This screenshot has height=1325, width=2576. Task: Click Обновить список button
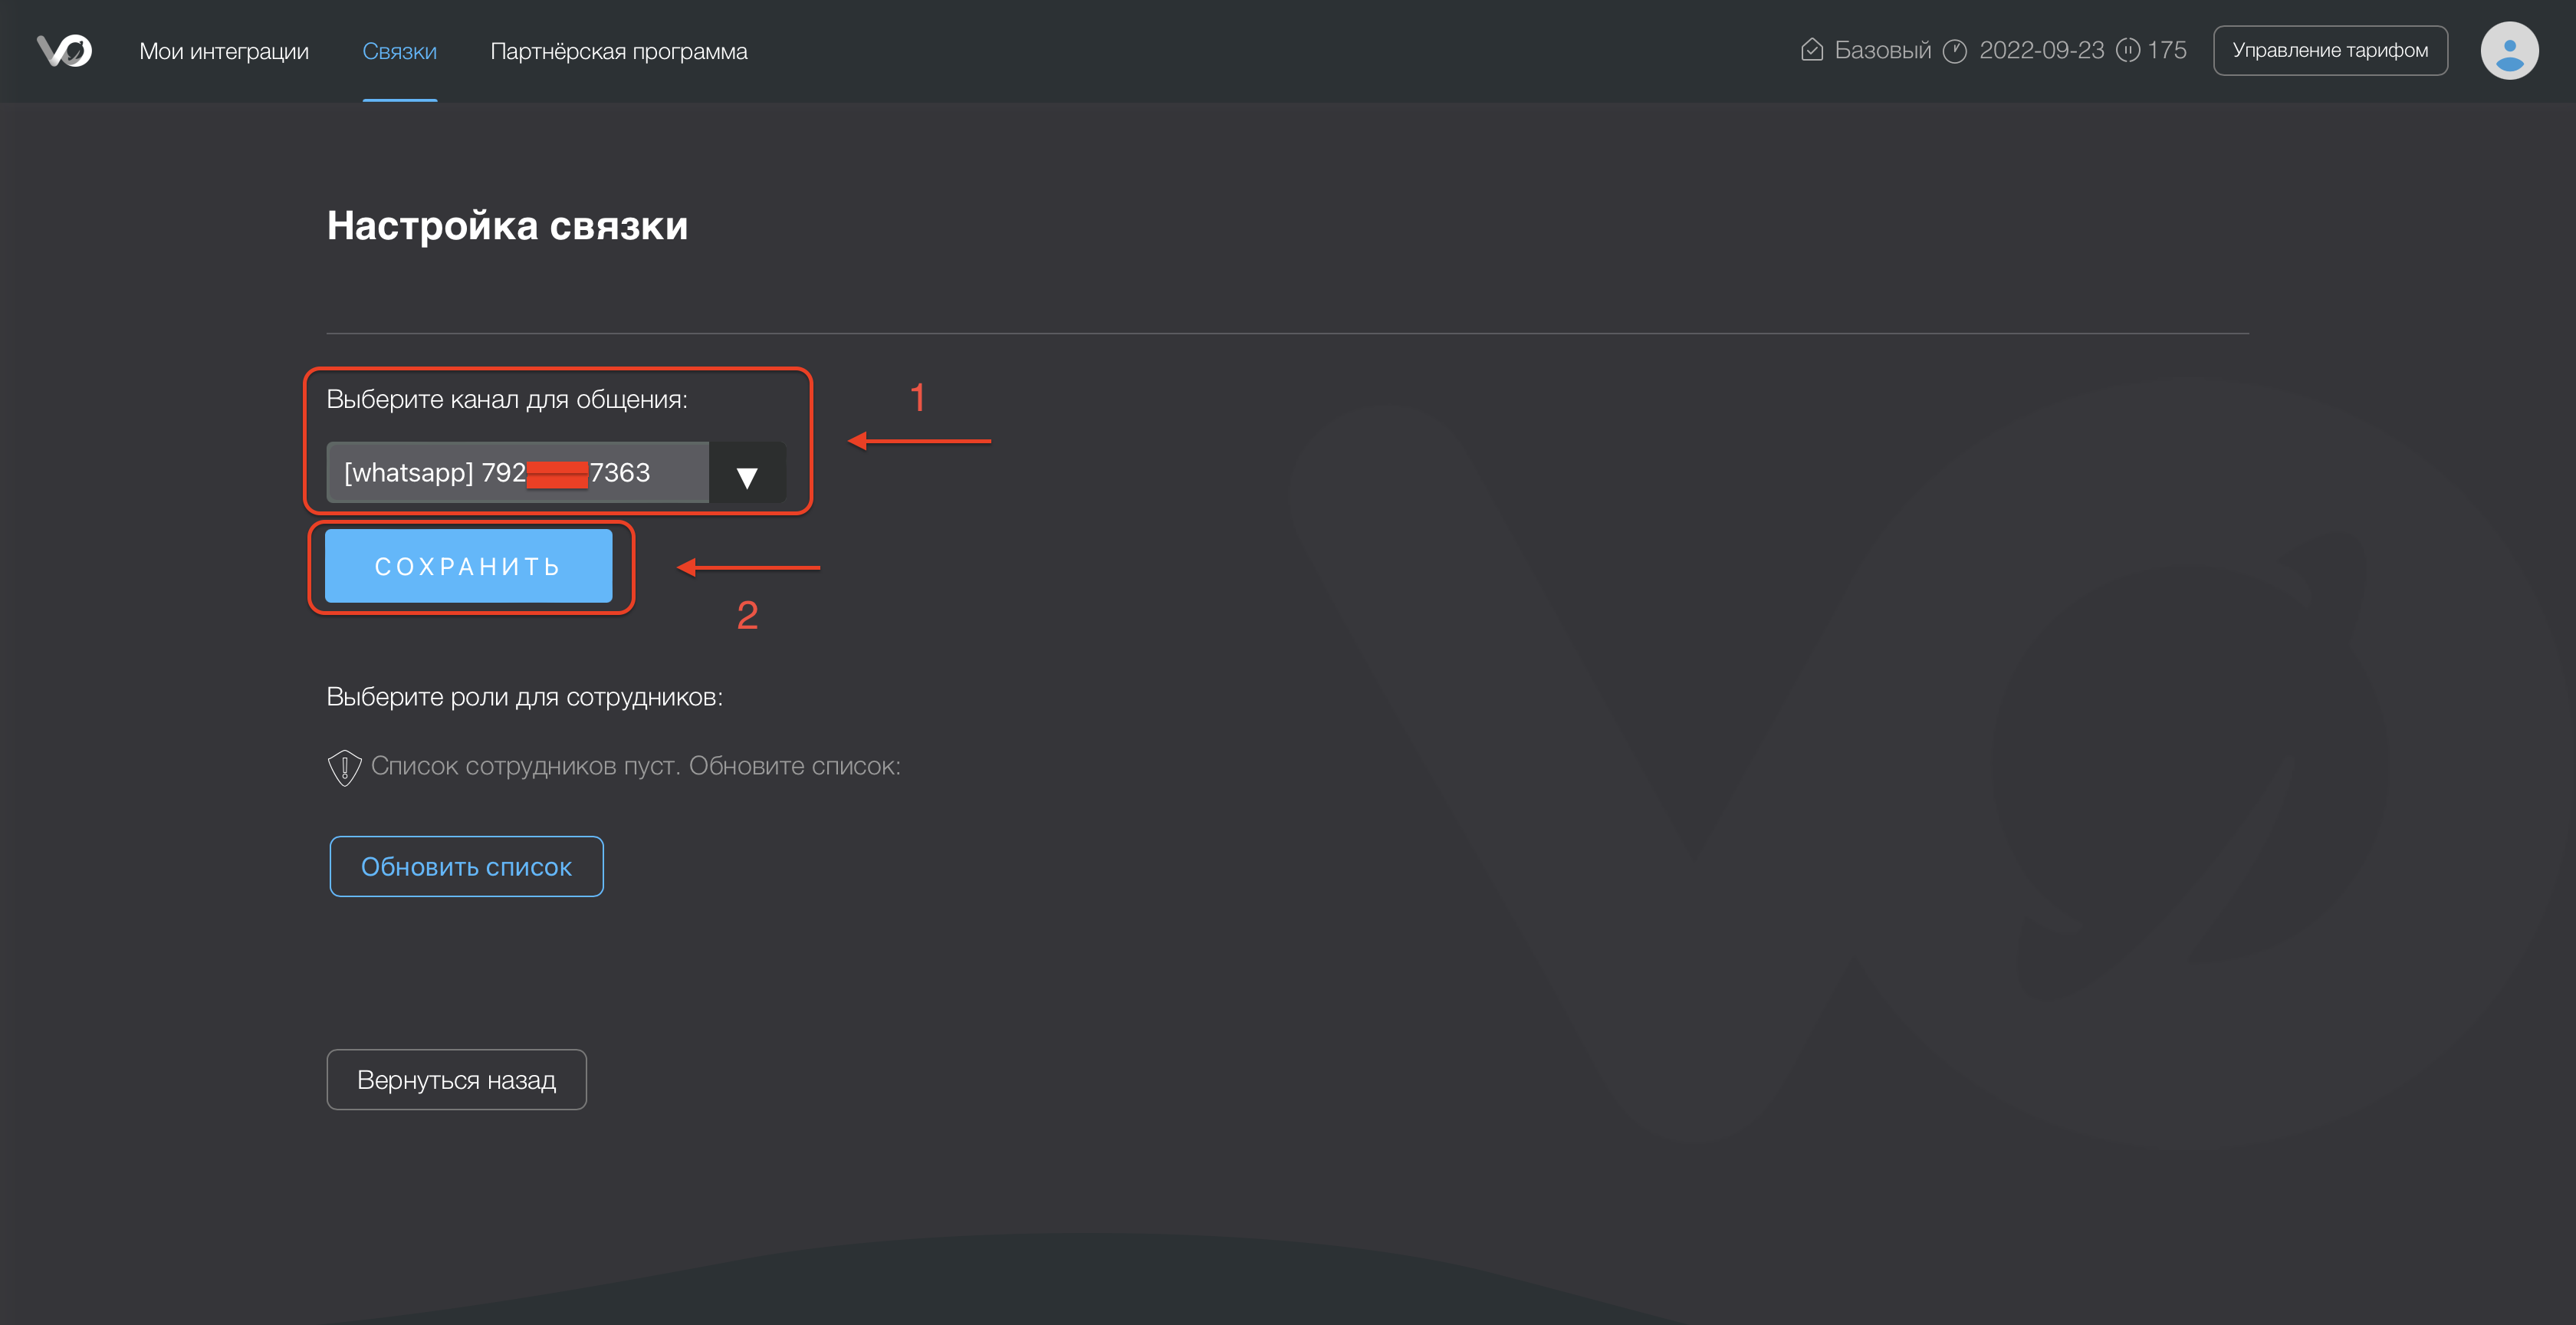(x=466, y=866)
